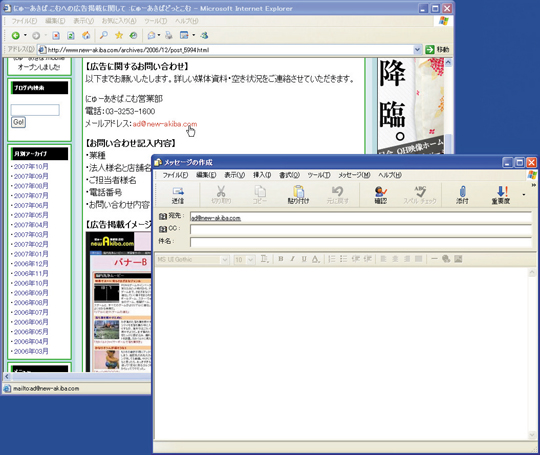Click 送信 Send in the message window

click(x=178, y=195)
